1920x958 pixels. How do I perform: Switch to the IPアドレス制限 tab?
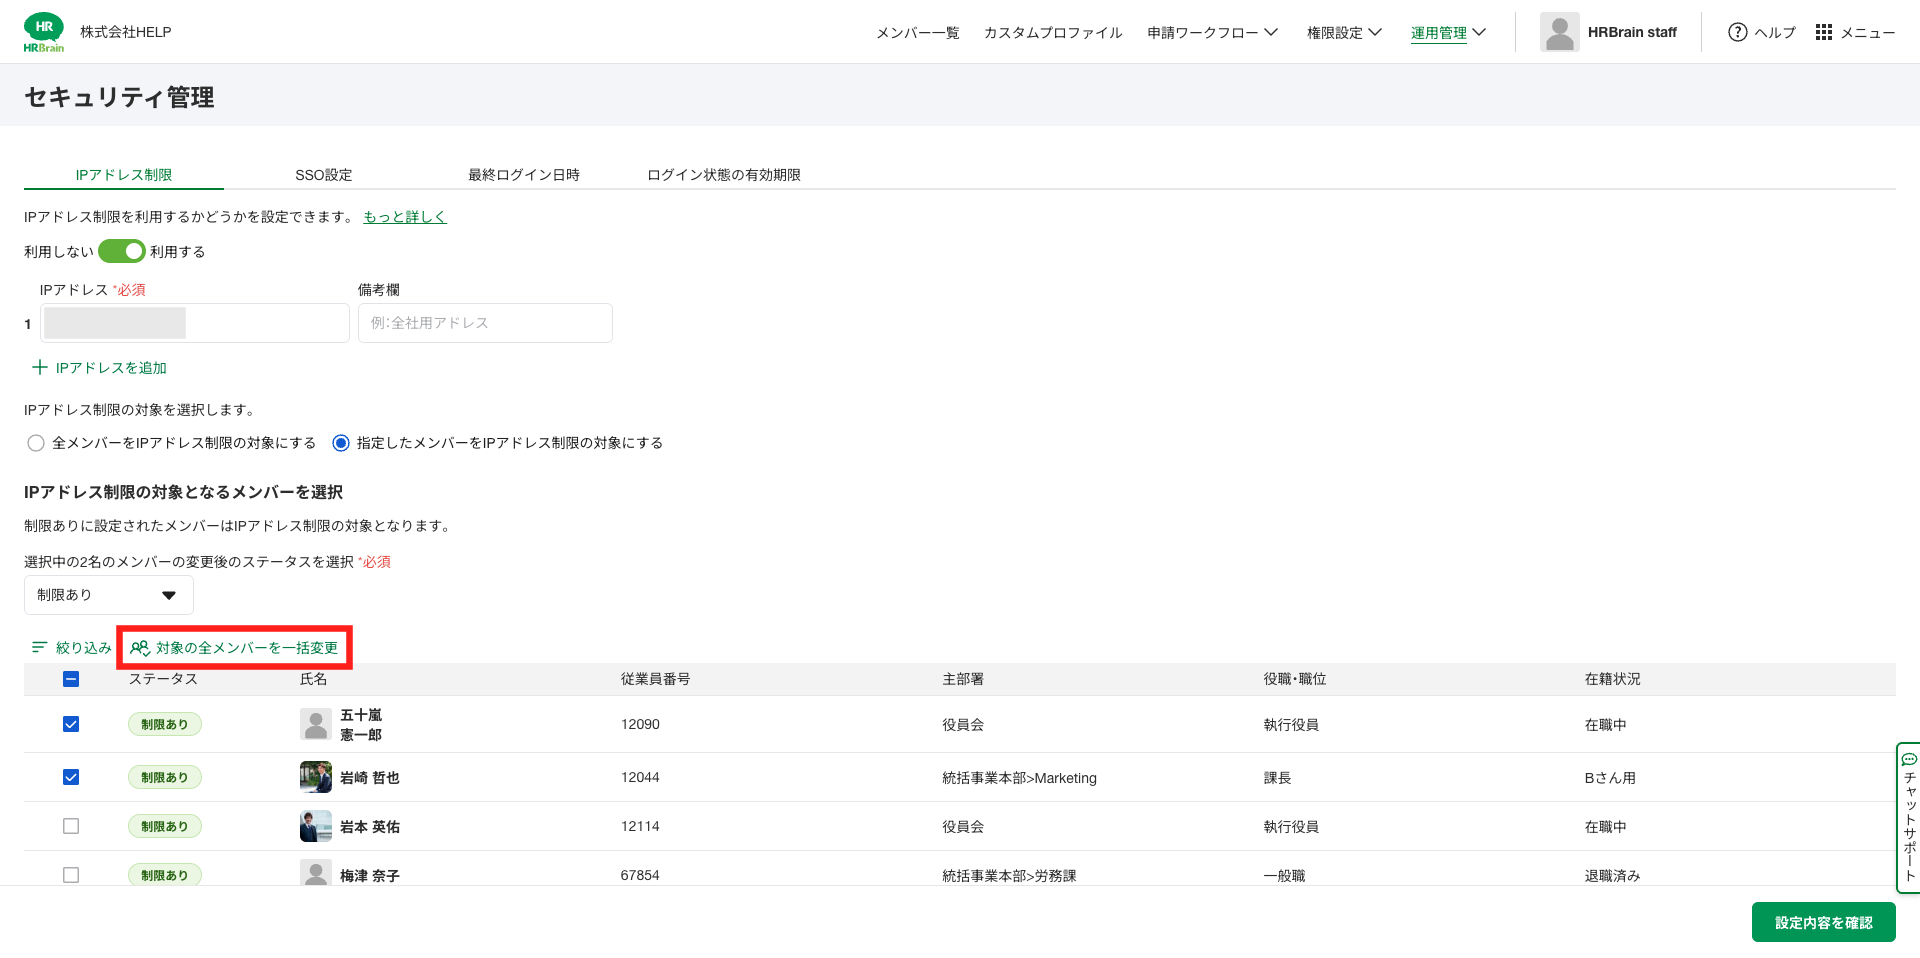[124, 174]
